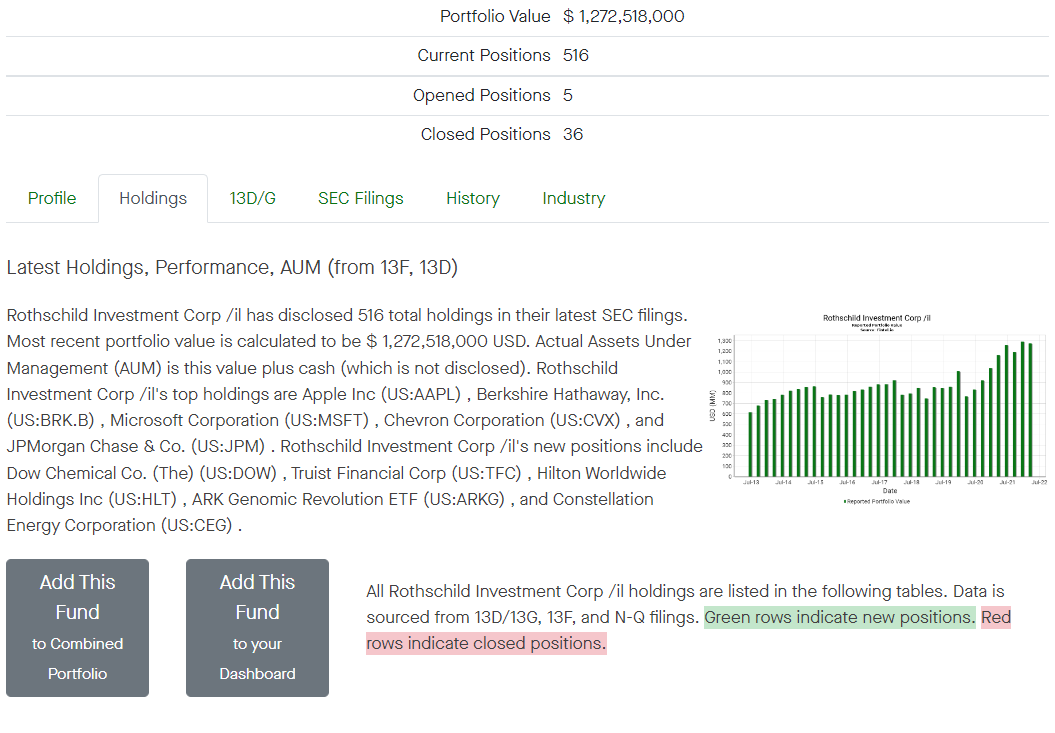Image resolution: width=1055 pixels, height=733 pixels.
Task: Add this fund to Combined Portfolio
Action: 77,628
